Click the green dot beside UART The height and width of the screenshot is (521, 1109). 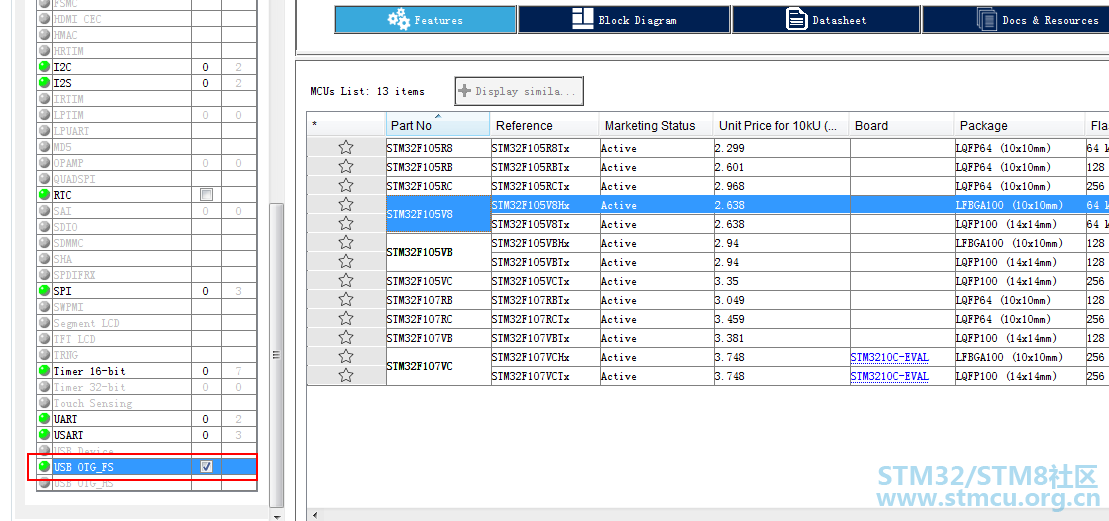pyautogui.click(x=45, y=419)
